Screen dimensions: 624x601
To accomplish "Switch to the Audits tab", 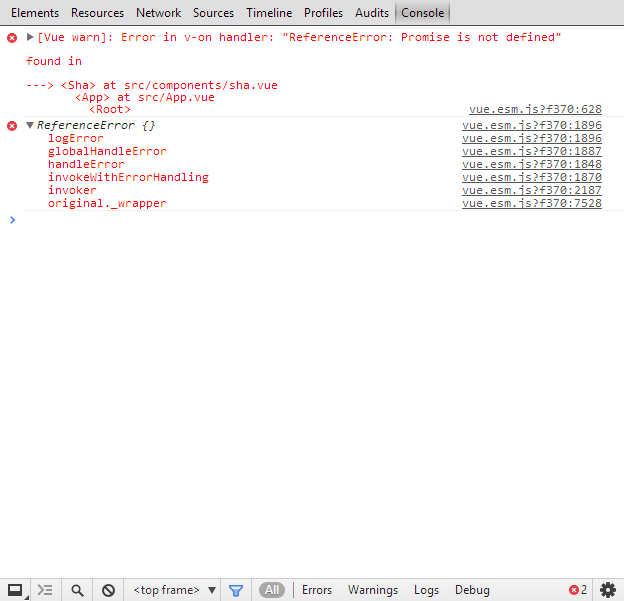I will [372, 13].
